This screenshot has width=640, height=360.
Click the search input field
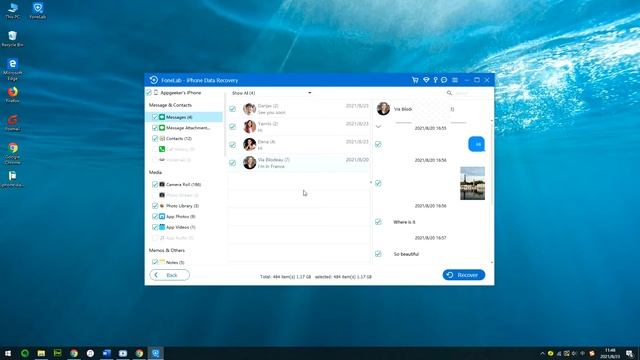pyautogui.click(x=469, y=93)
